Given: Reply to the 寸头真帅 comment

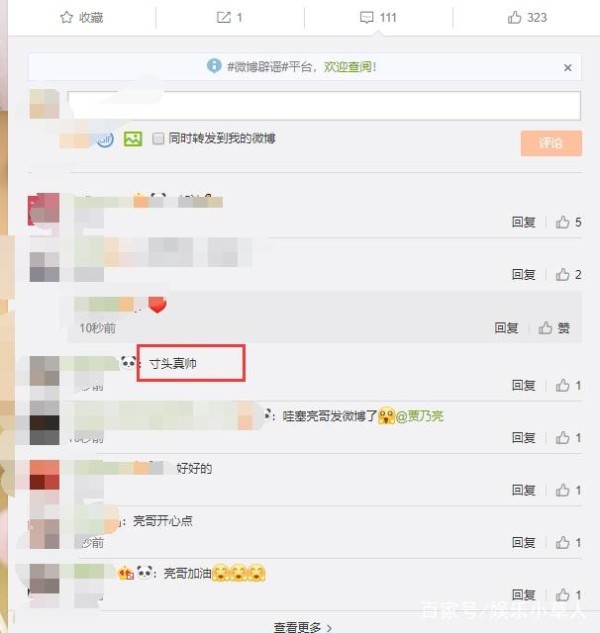Looking at the screenshot, I should (x=523, y=386).
